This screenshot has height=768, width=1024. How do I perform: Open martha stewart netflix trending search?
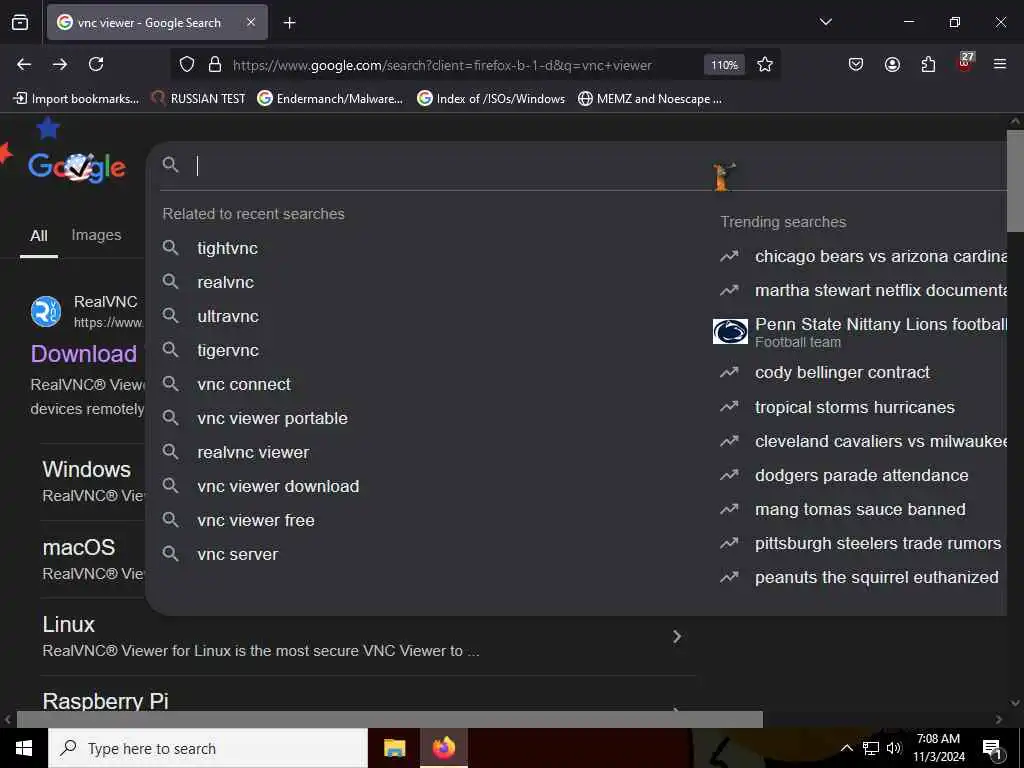(x=862, y=290)
